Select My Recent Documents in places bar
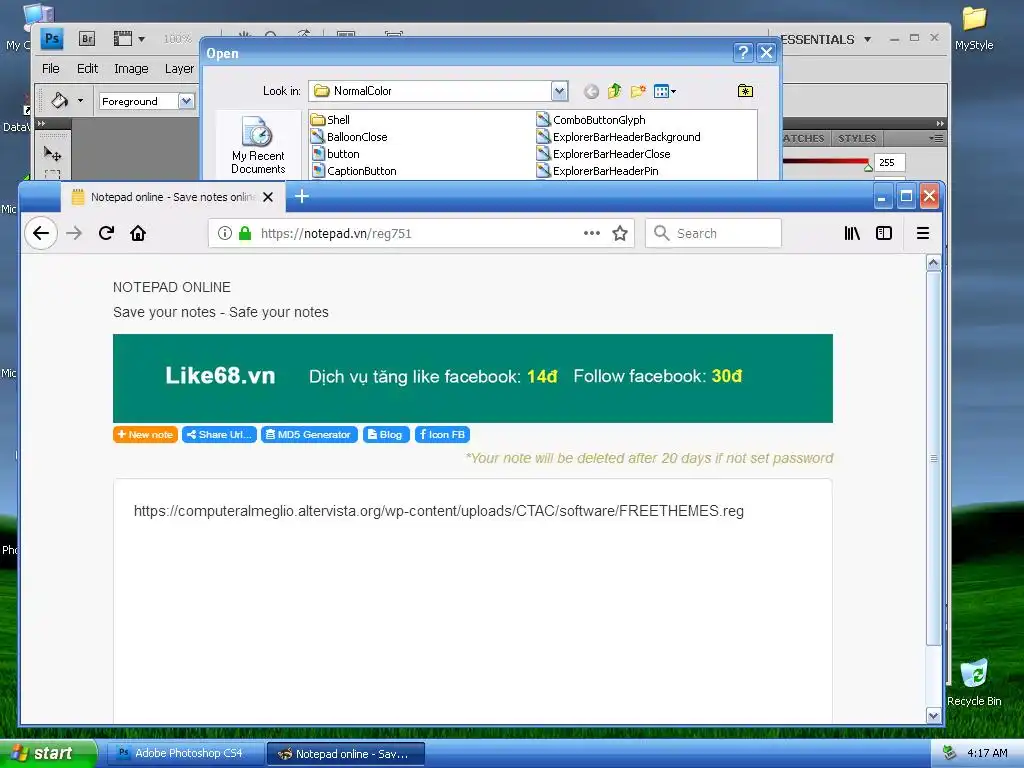The width and height of the screenshot is (1024, 768). click(x=258, y=145)
